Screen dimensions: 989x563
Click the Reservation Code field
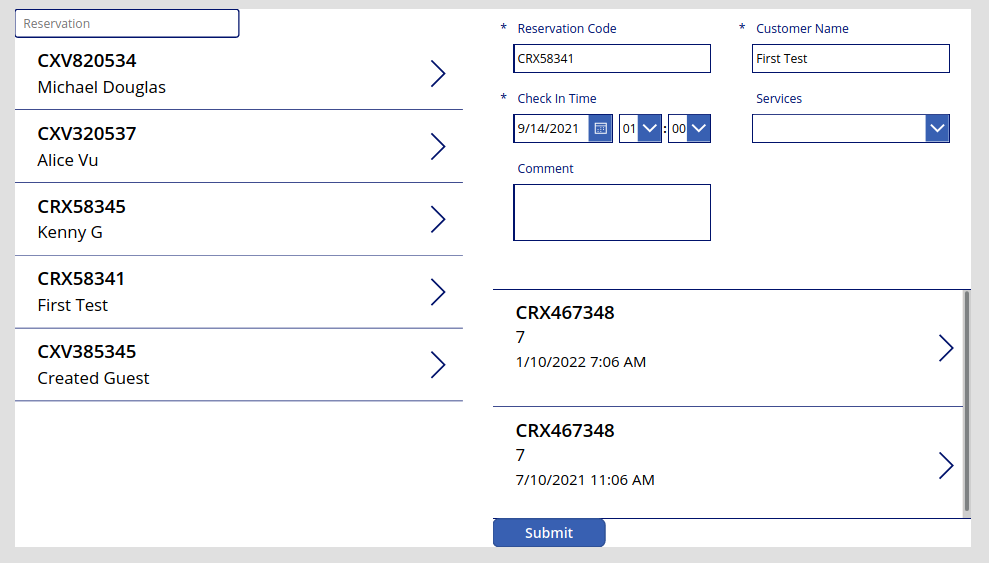tap(612, 59)
